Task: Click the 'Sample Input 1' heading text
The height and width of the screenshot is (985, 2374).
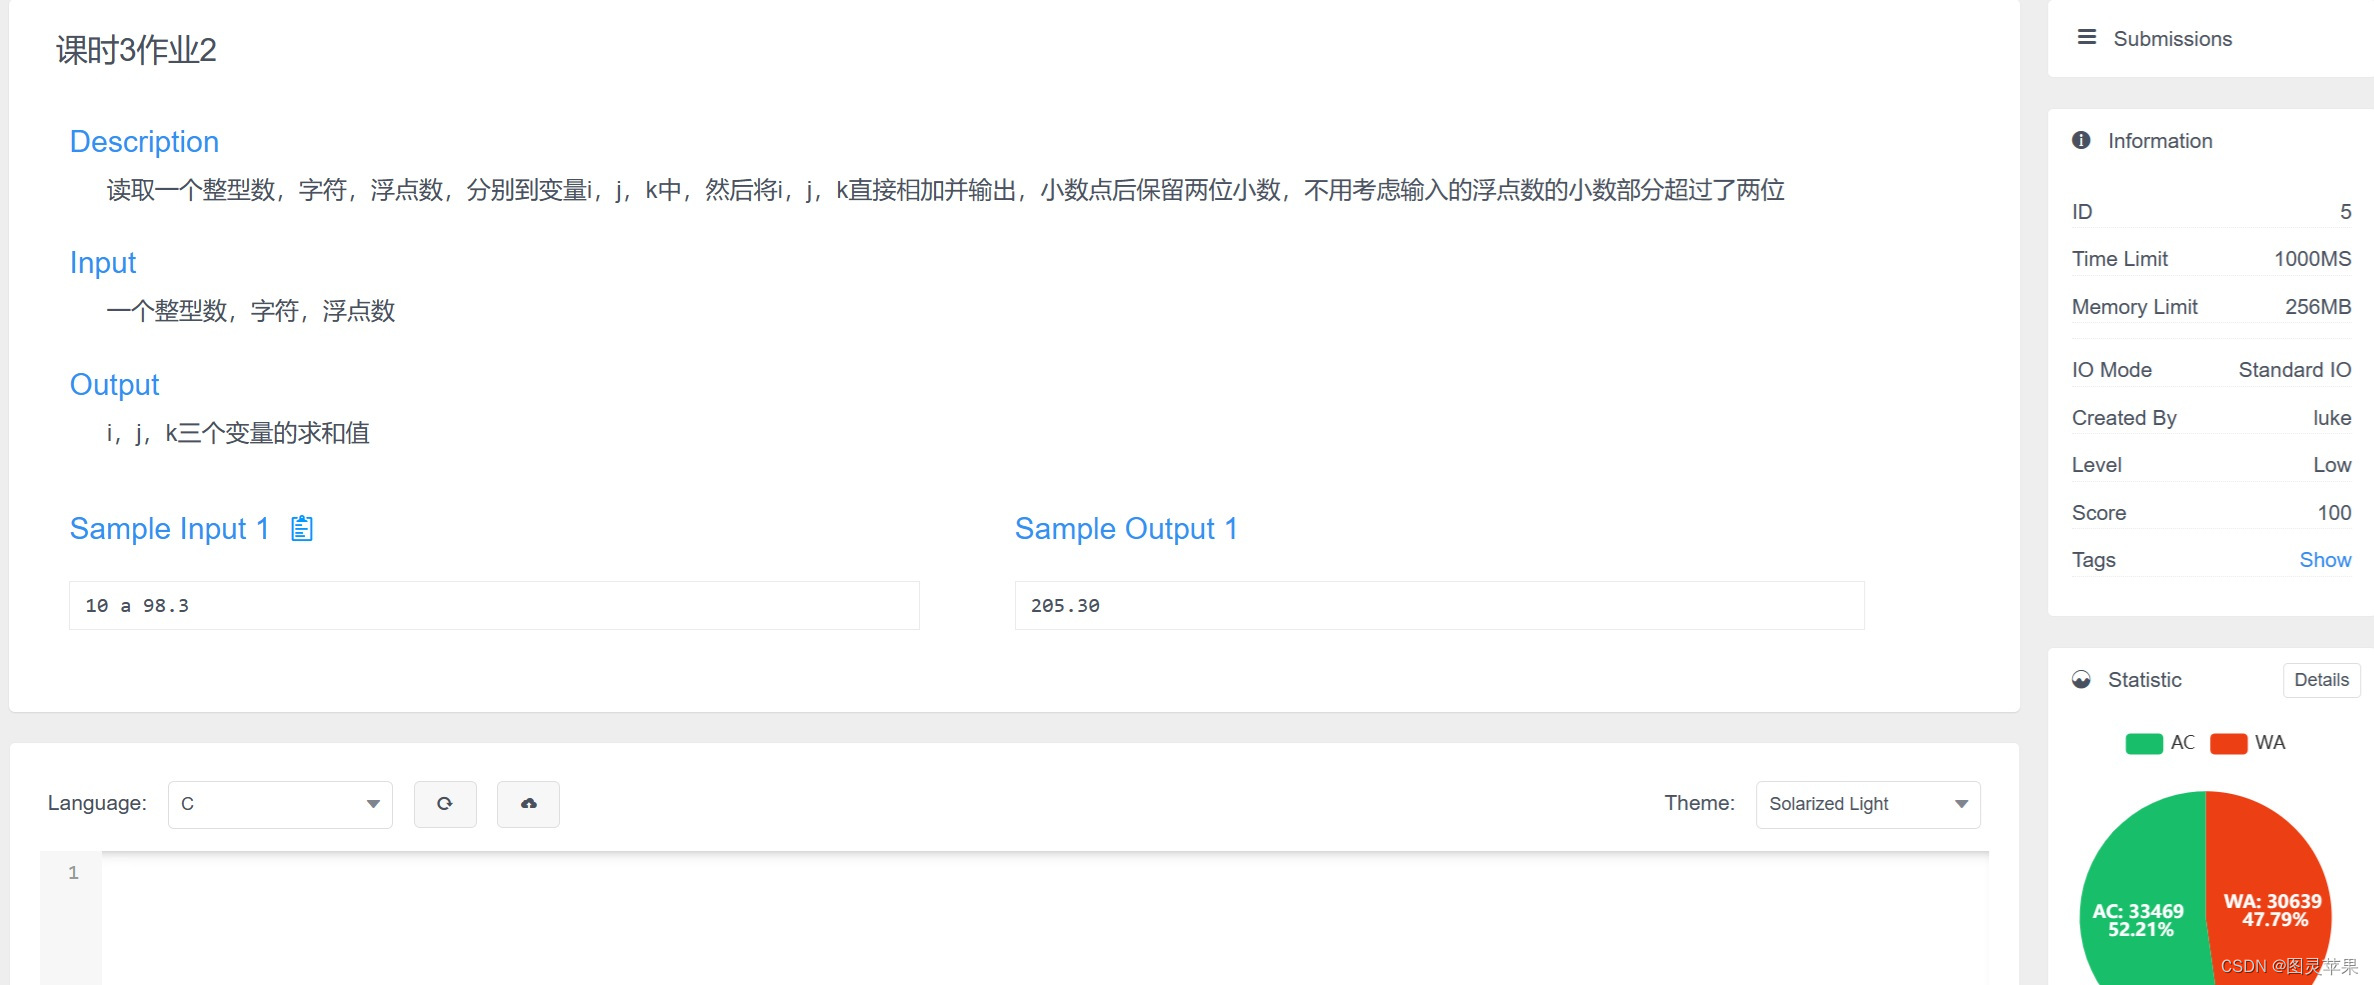Action: click(x=169, y=528)
